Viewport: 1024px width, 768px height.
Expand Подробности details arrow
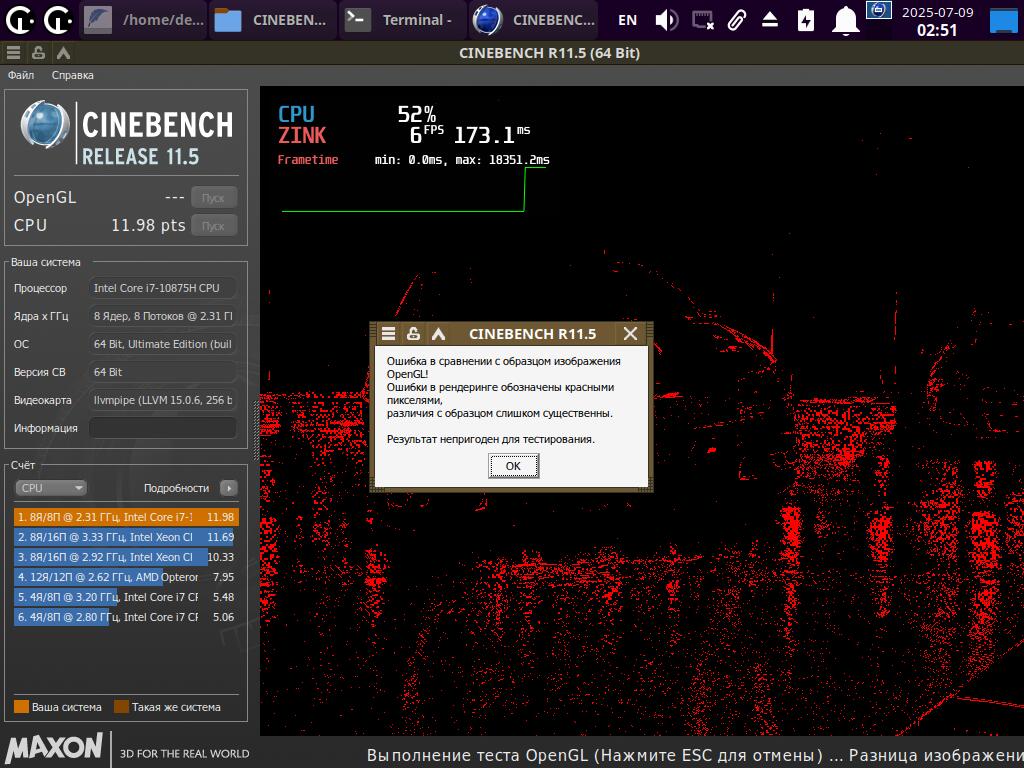(x=229, y=488)
